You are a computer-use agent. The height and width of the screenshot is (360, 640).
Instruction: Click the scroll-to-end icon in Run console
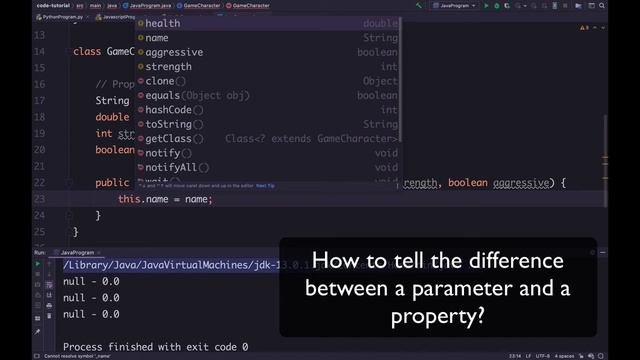(49, 295)
